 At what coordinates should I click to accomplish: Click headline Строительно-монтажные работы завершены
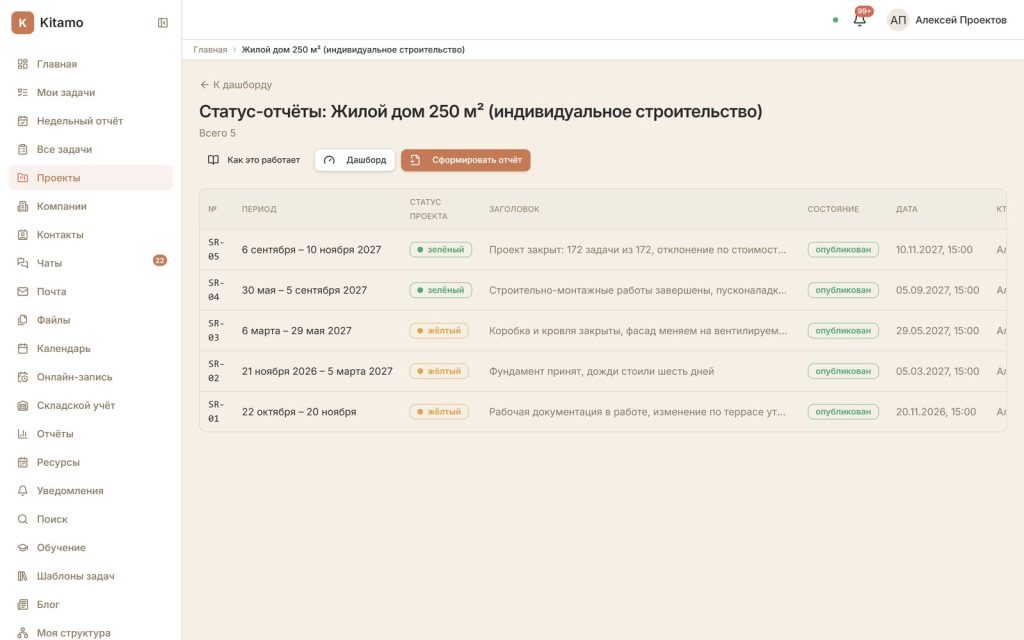637,290
